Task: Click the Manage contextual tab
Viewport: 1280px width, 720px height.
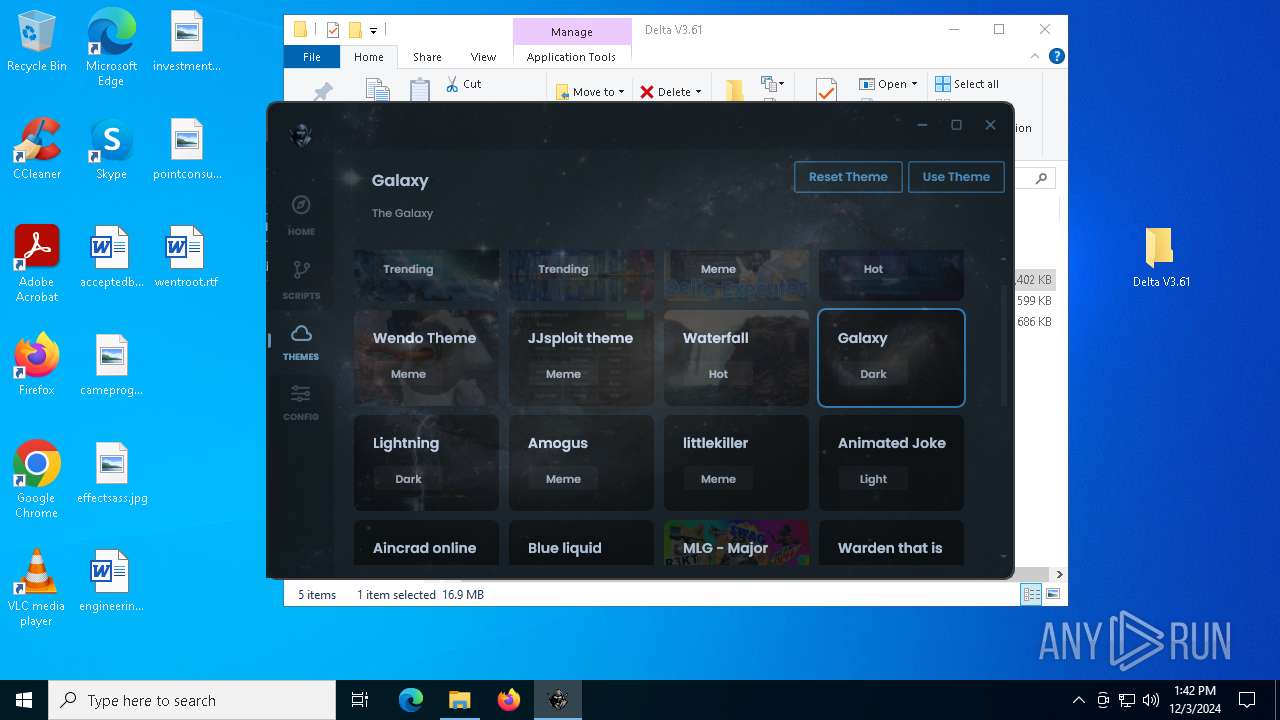Action: [x=572, y=32]
